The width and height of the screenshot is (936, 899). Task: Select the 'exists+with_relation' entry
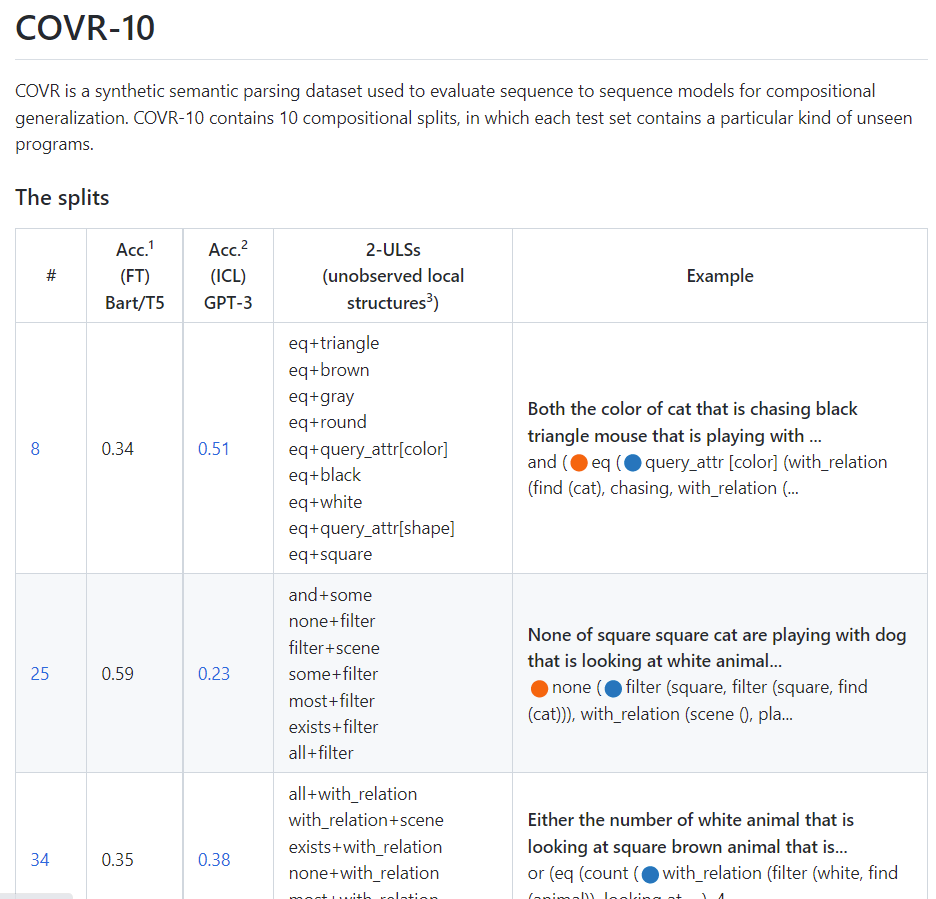(365, 847)
